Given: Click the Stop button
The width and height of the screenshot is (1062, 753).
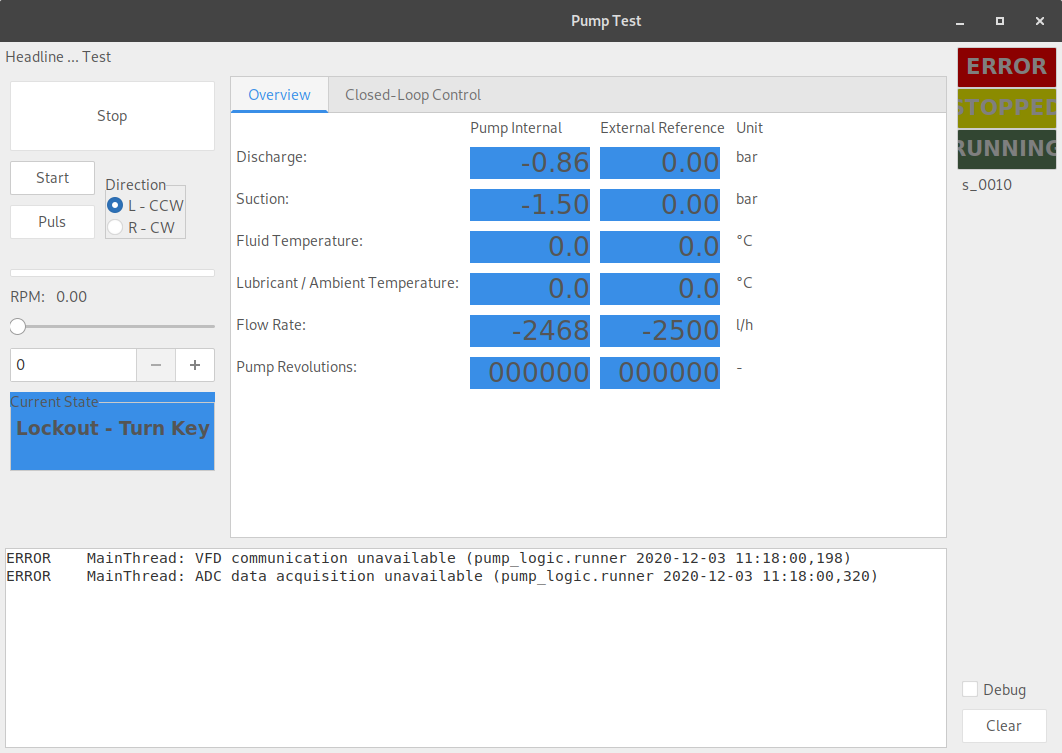Looking at the screenshot, I should 112,116.
